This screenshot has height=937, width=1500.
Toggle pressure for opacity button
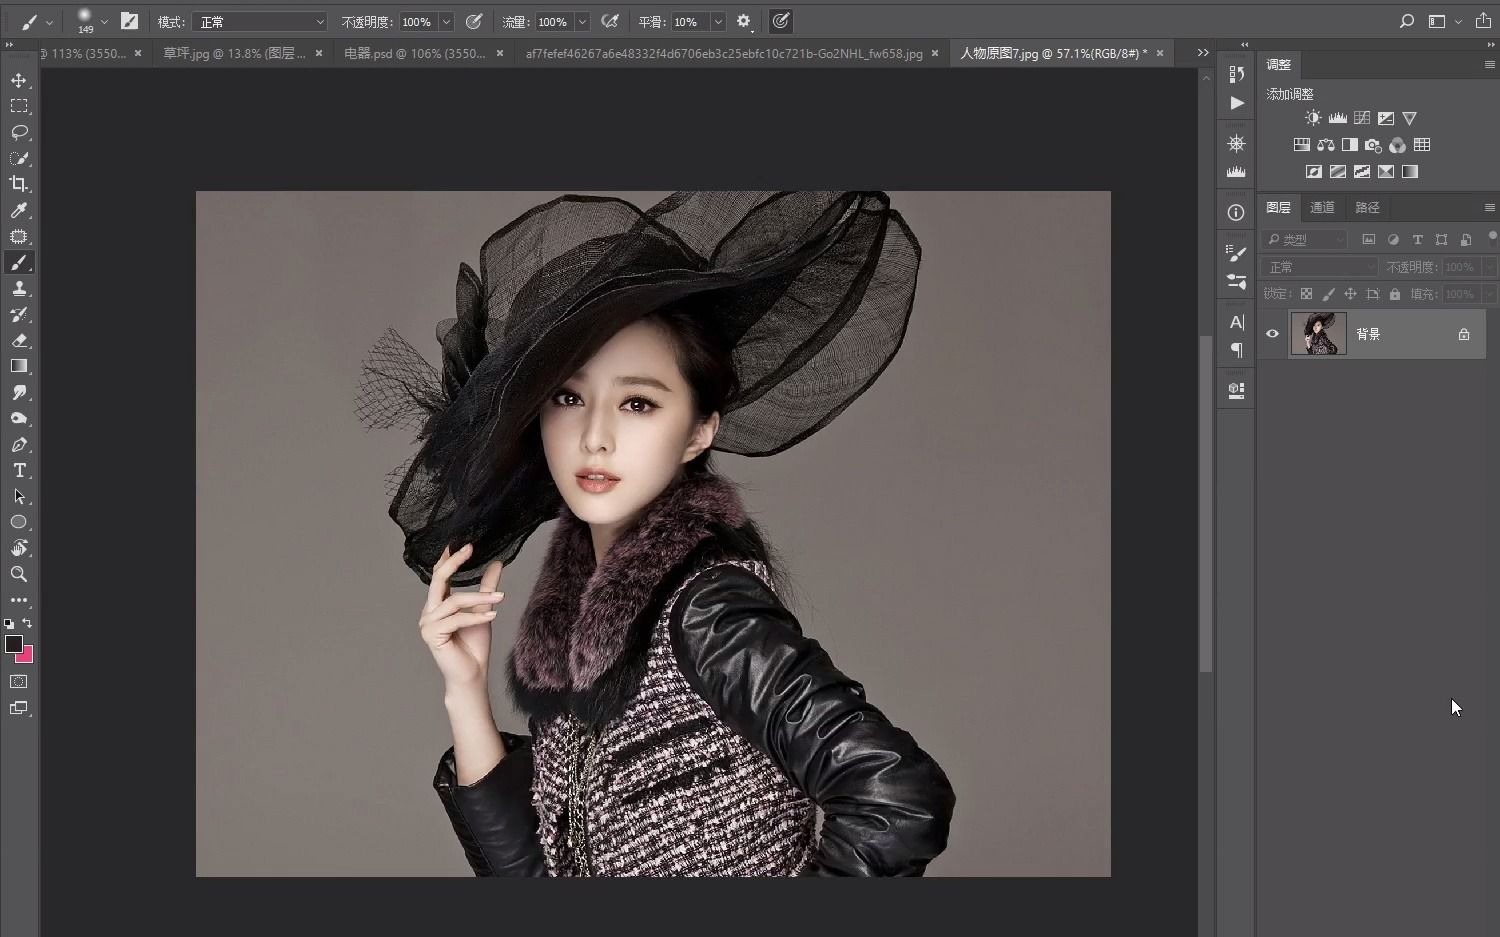pos(474,21)
